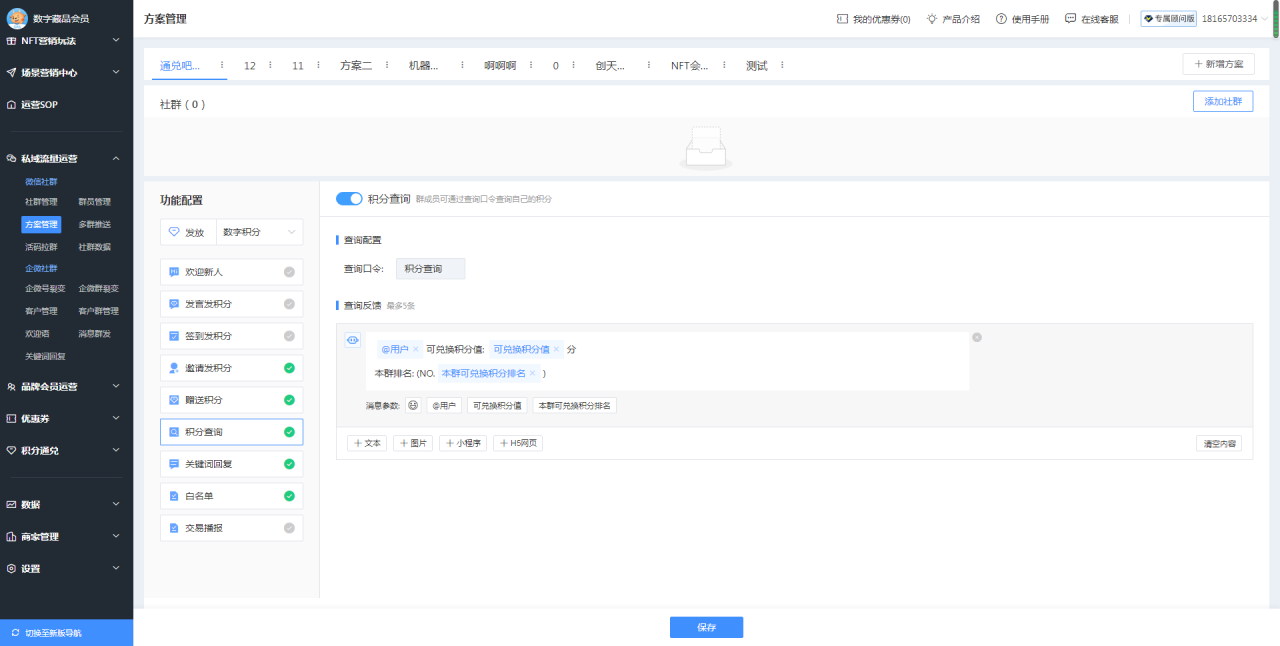Click the 关键词回复 feature icon
The height and width of the screenshot is (646, 1280).
click(174, 463)
